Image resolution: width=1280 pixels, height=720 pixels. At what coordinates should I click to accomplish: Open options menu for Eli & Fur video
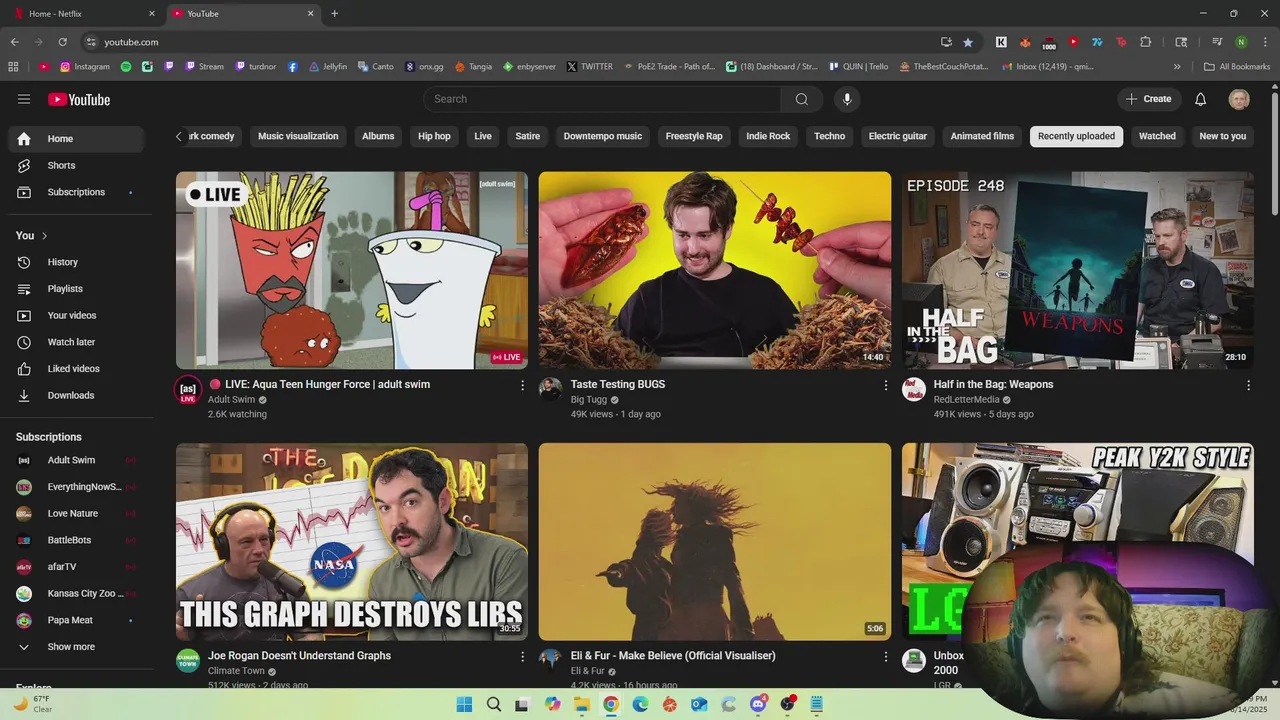(885, 656)
